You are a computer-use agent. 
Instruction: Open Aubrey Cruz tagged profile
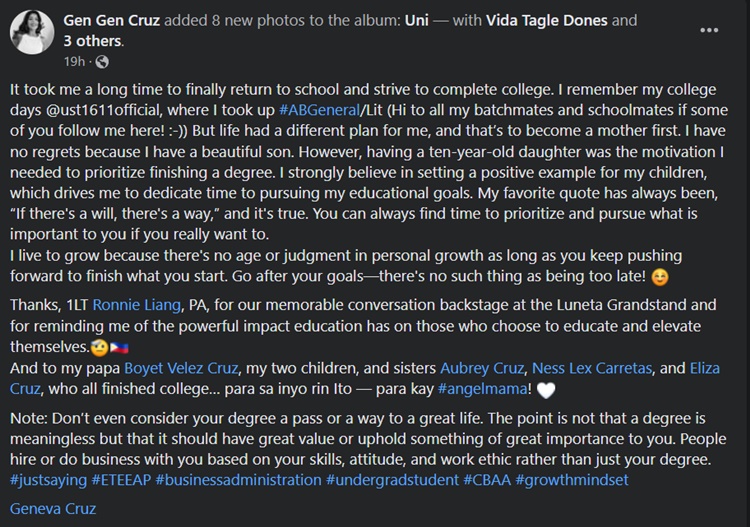click(482, 368)
